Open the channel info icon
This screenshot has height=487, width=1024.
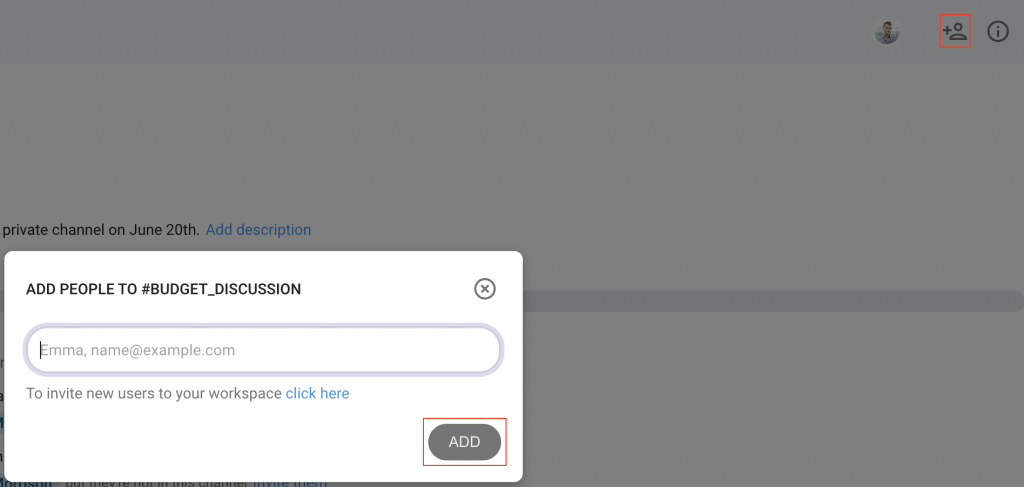click(x=997, y=31)
